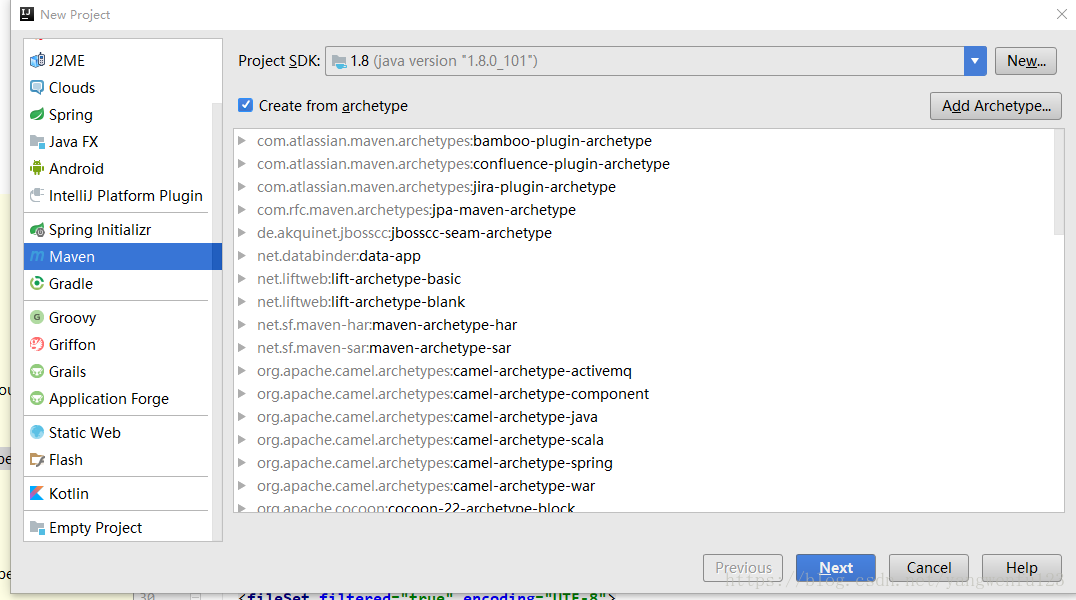Click the Spring leaf icon
The image size is (1076, 600).
pyautogui.click(x=37, y=115)
